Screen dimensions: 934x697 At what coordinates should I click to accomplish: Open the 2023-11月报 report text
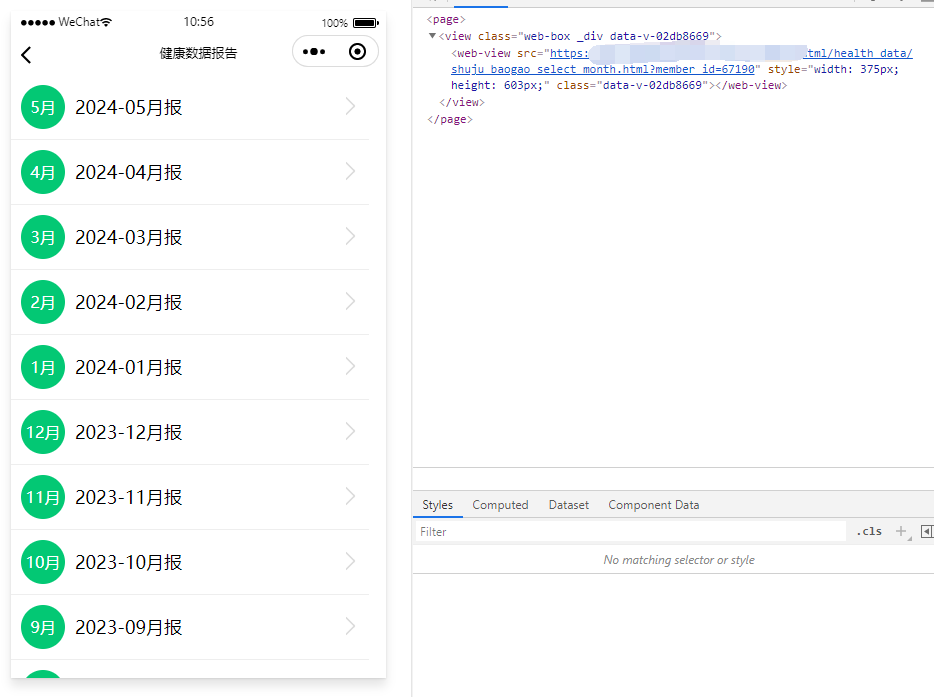click(129, 497)
